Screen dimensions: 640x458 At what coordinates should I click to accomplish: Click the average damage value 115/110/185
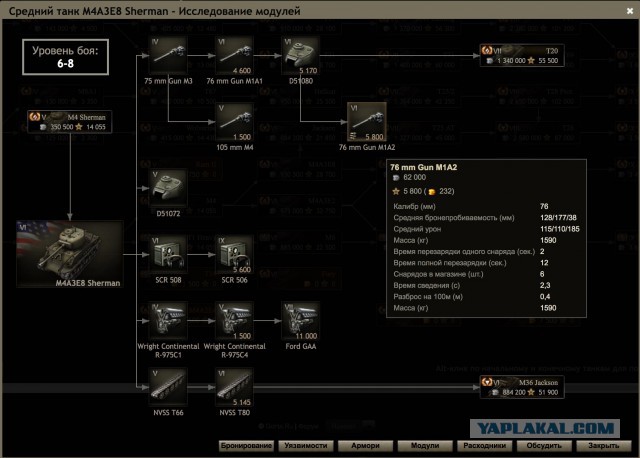coord(560,229)
